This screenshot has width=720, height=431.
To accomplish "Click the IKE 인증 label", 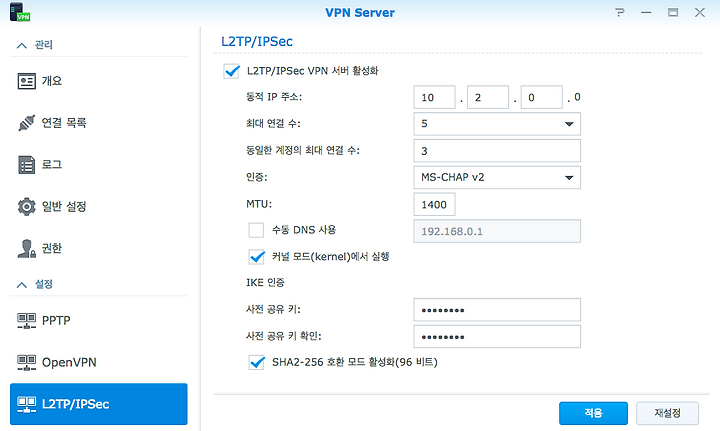I will [x=265, y=282].
